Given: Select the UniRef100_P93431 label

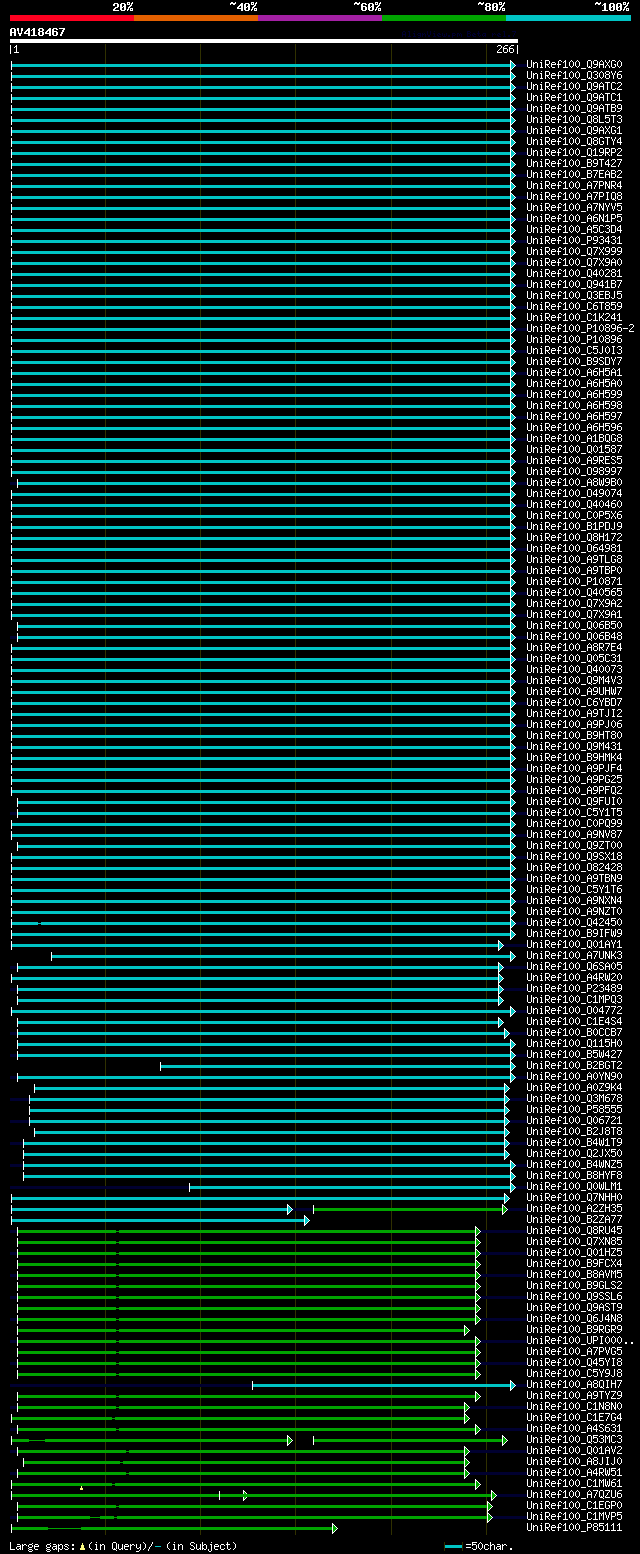Looking at the screenshot, I should 574,240.
